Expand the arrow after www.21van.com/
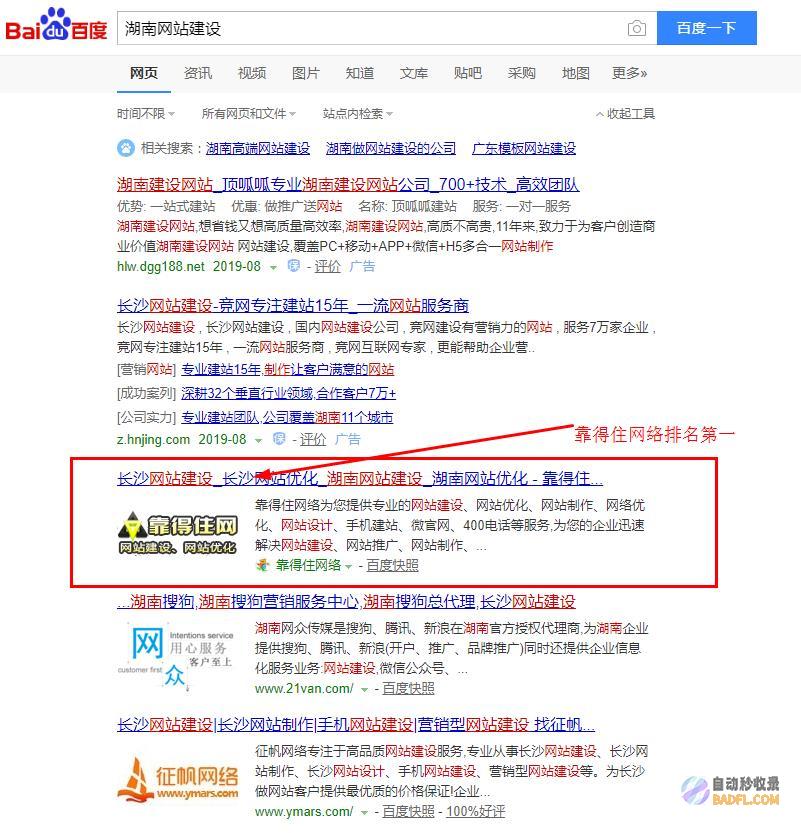Viewport: 801px width, 833px height. pyautogui.click(x=364, y=690)
